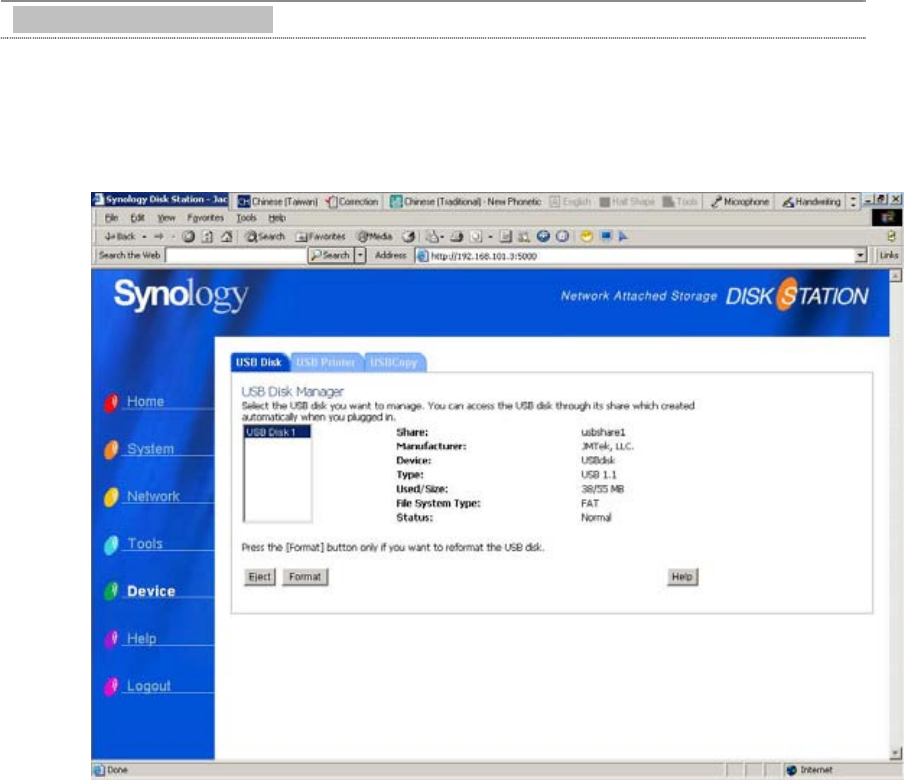Open the Network link in sidebar
This screenshot has height=780, width=904.
click(x=153, y=496)
